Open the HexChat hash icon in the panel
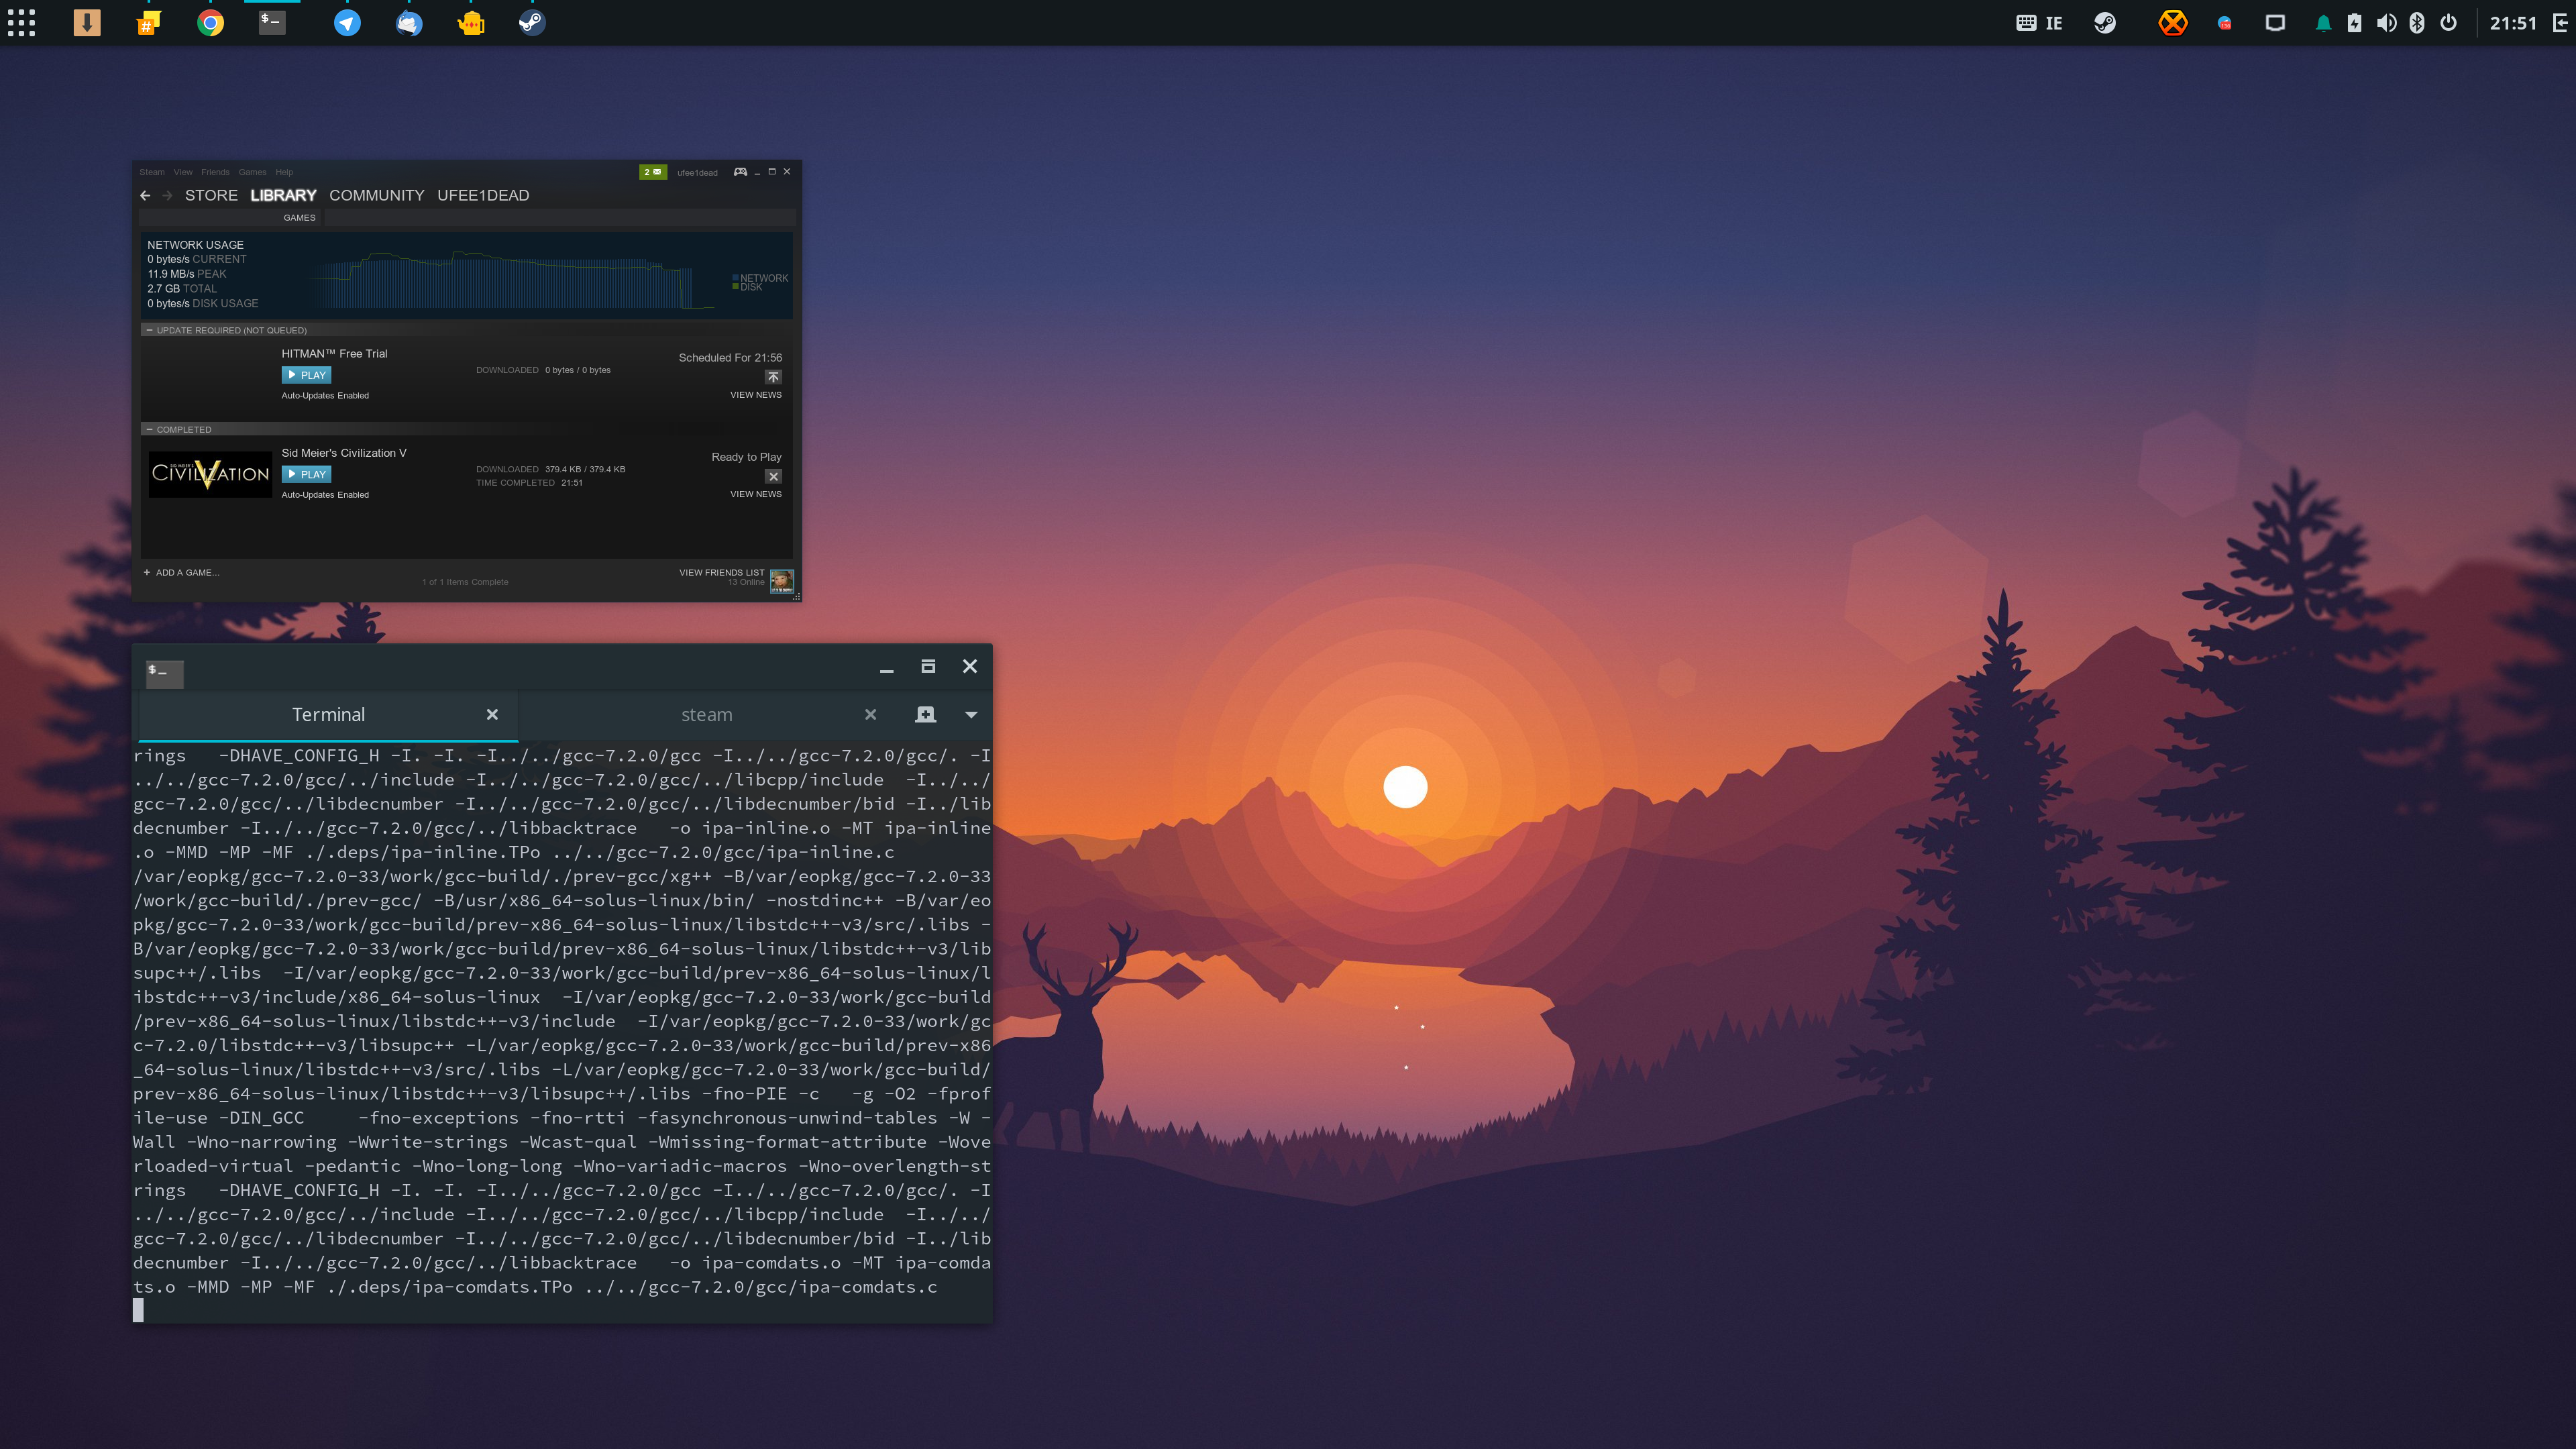This screenshot has height=1449, width=2576. (148, 22)
